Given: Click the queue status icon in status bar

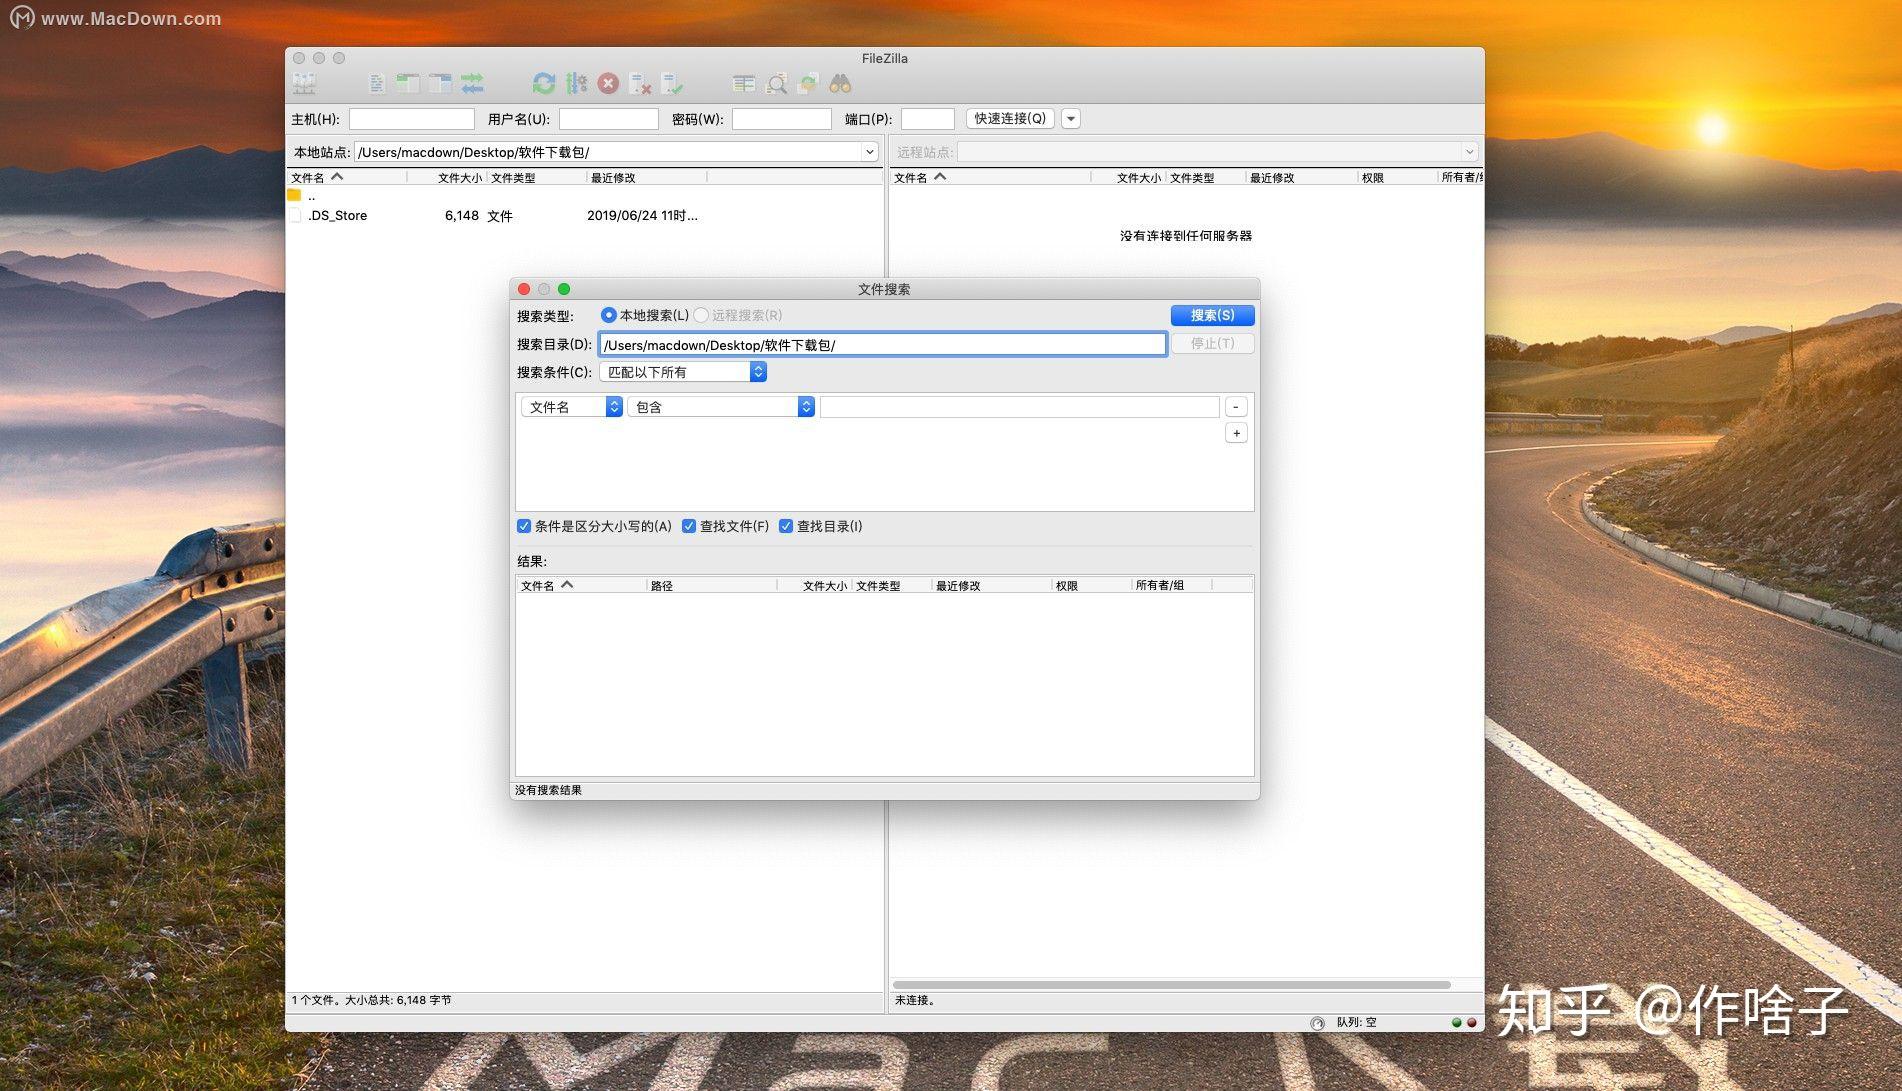Looking at the screenshot, I should pyautogui.click(x=1317, y=1023).
